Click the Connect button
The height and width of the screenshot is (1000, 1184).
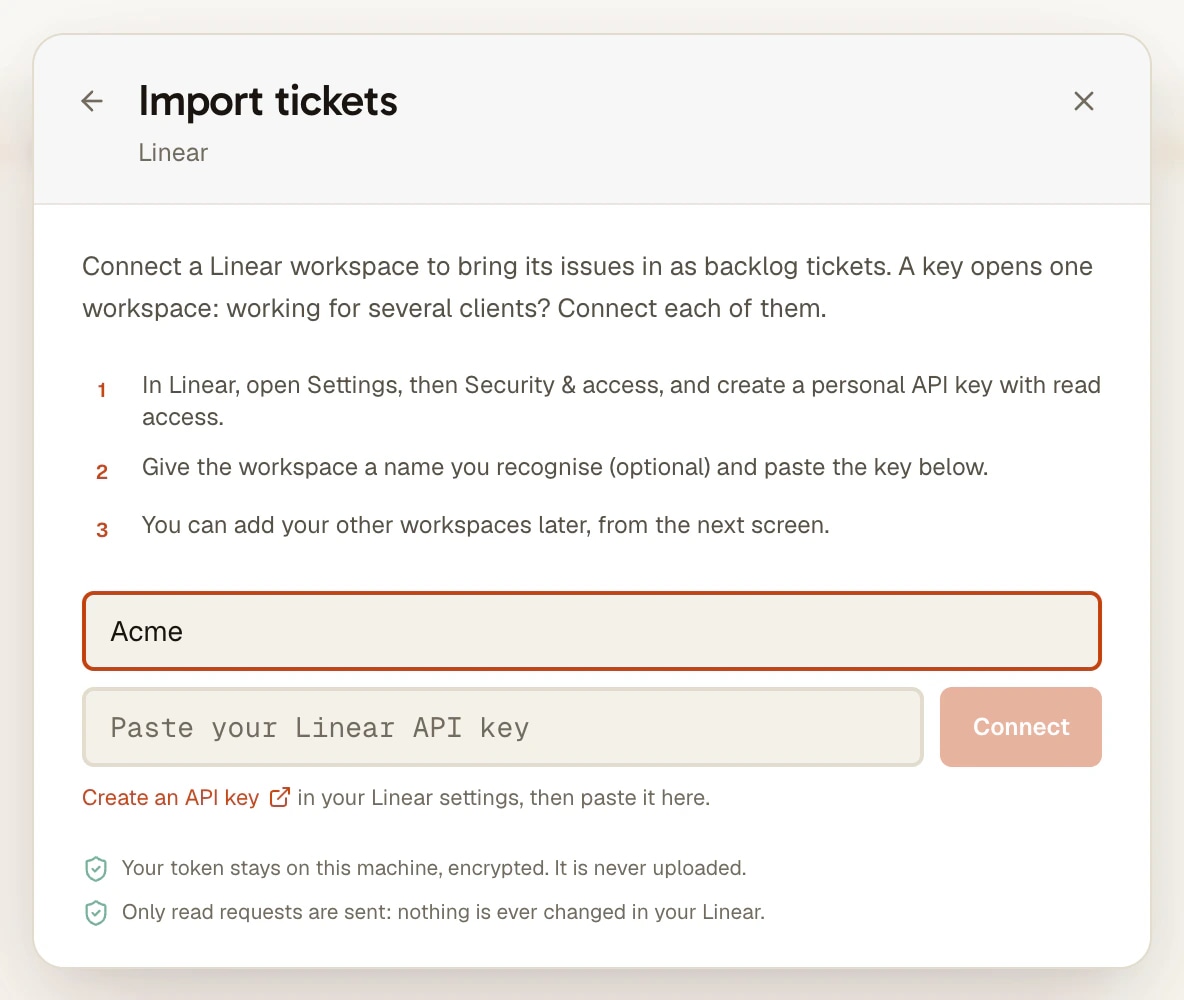coord(1020,727)
